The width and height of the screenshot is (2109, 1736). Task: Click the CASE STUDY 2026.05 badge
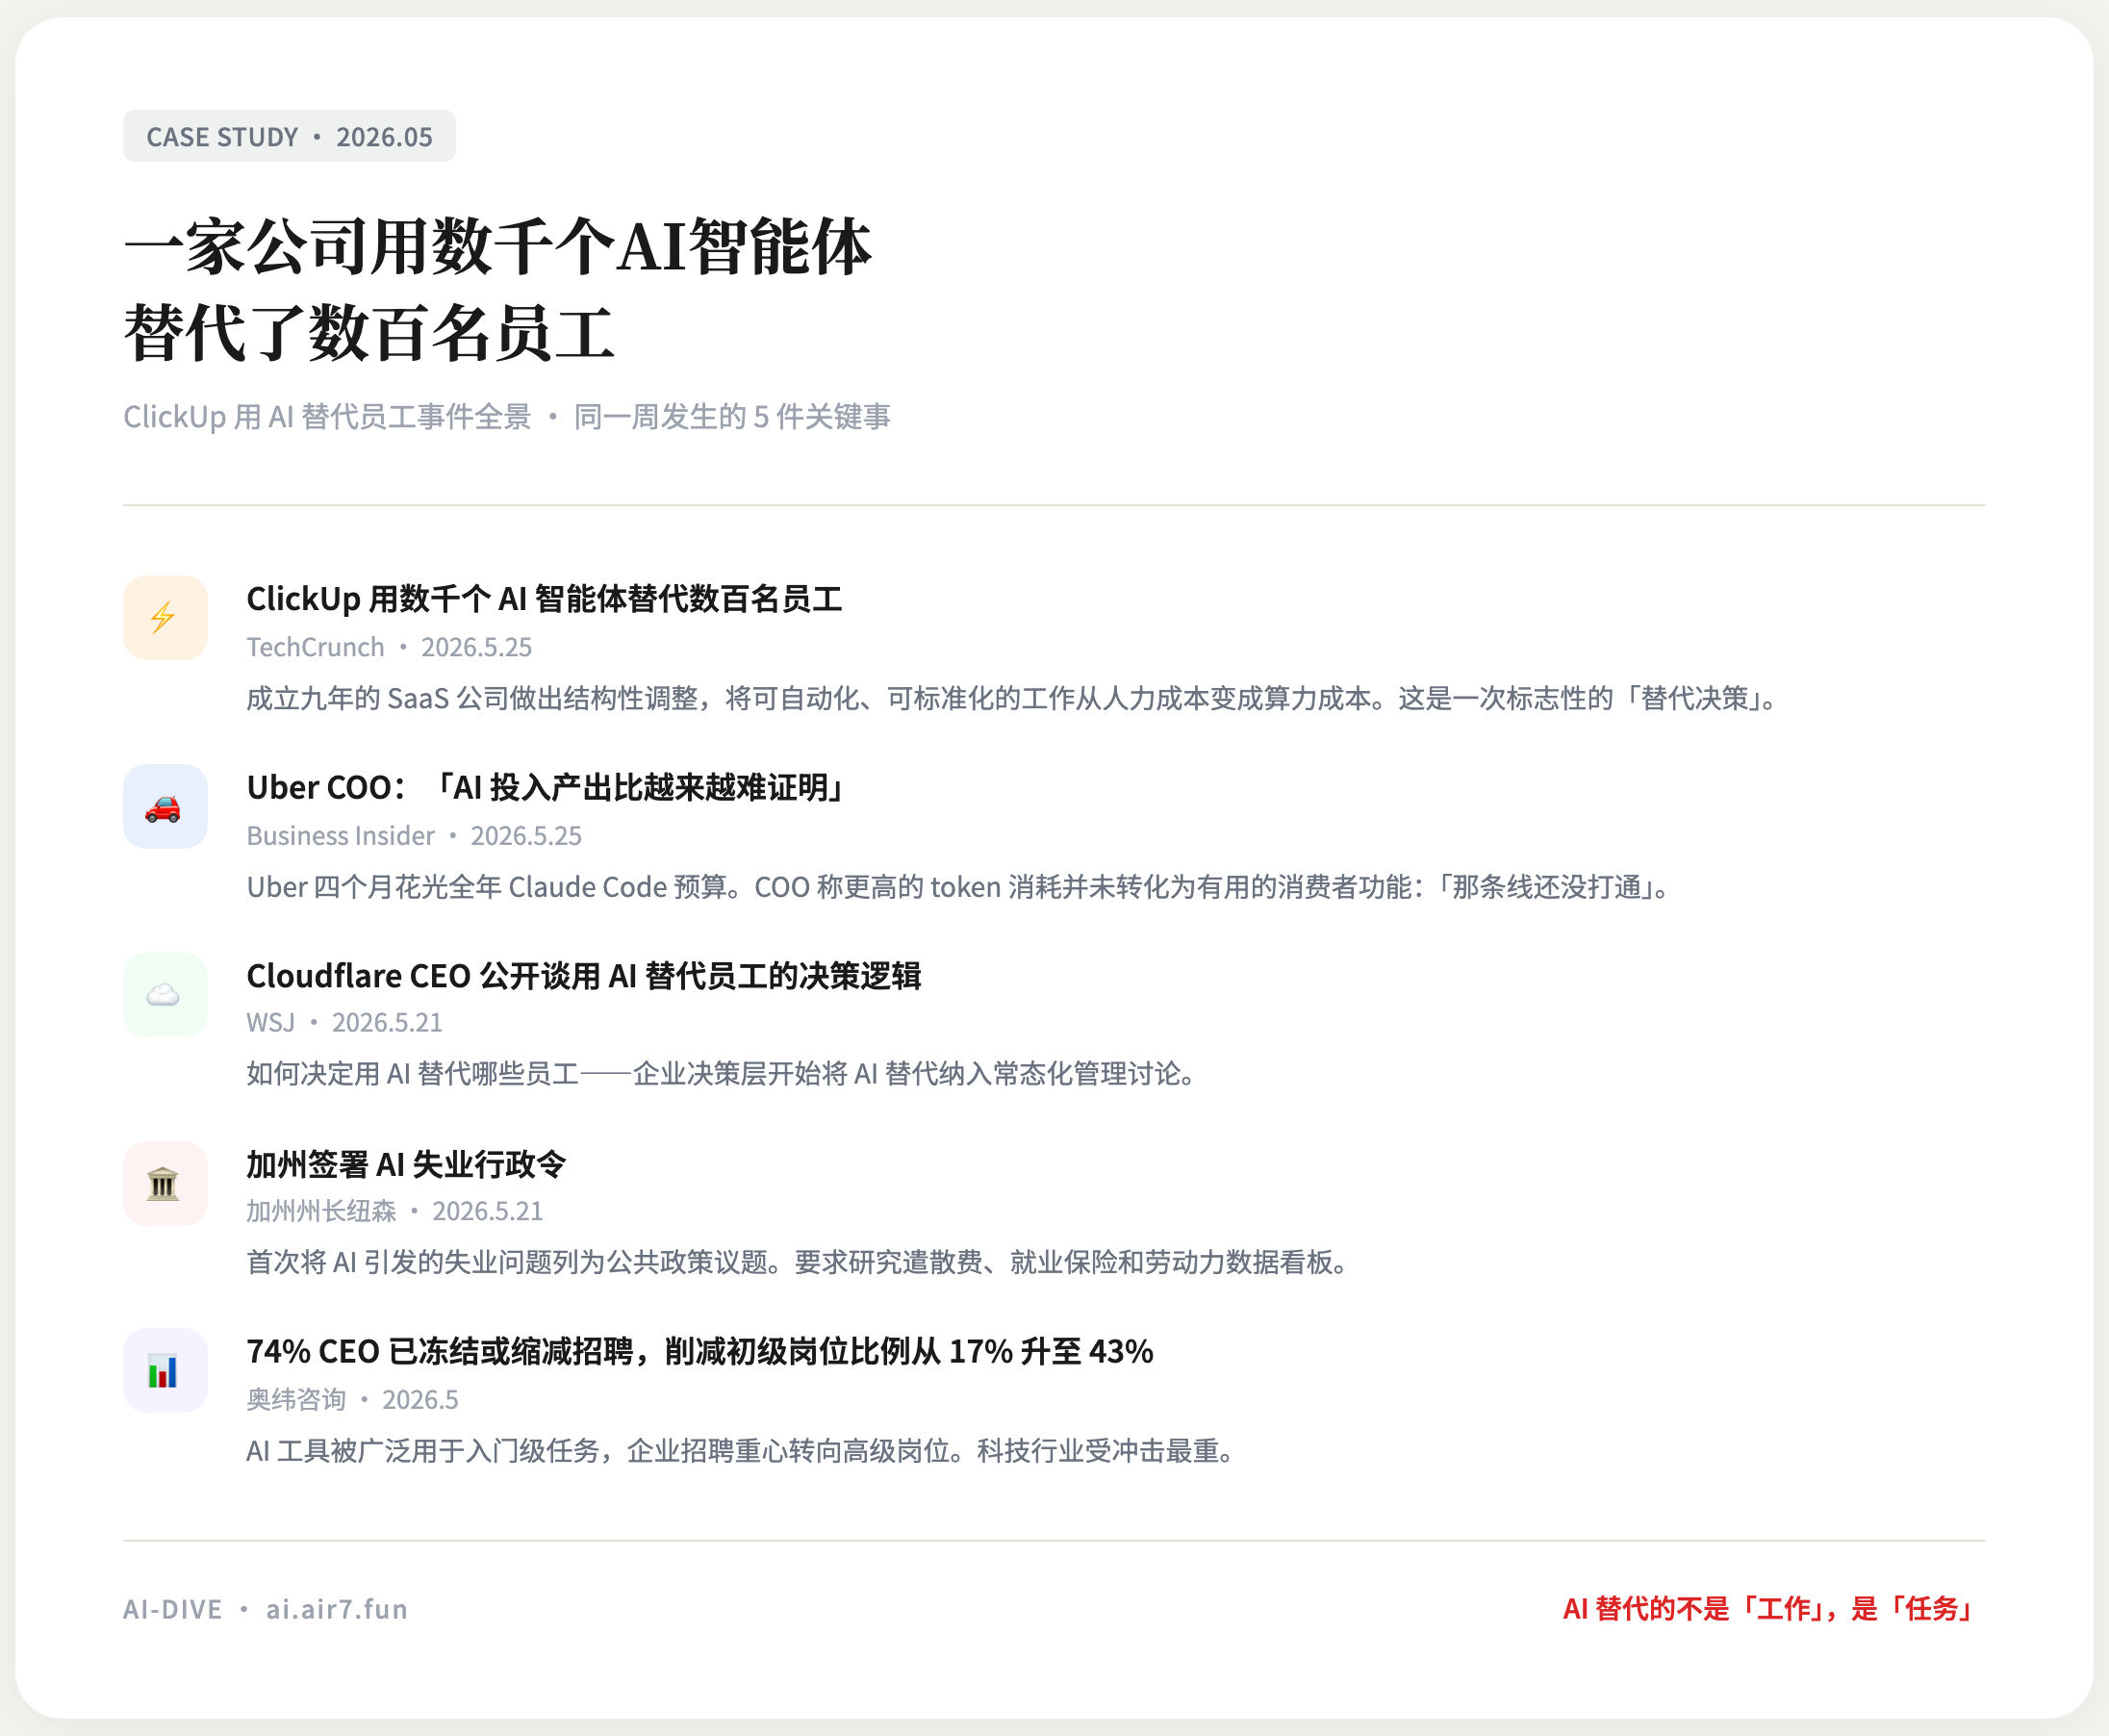[x=289, y=136]
